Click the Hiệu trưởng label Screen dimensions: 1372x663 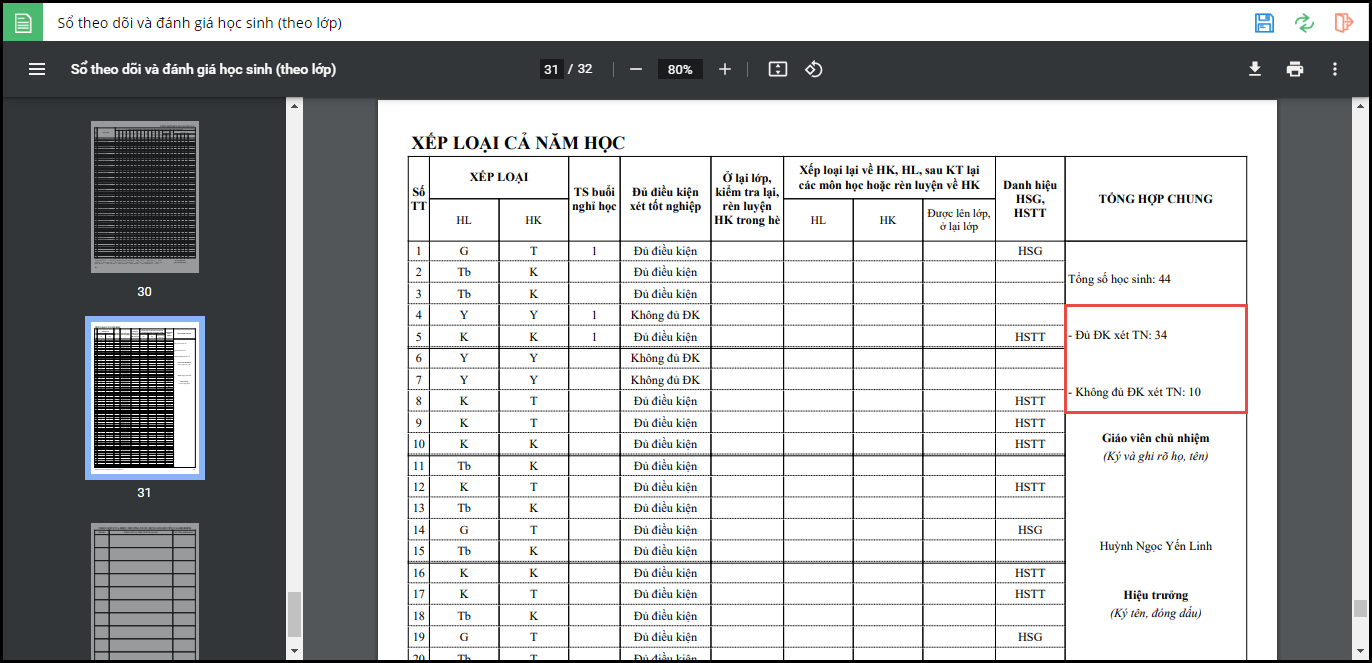click(1155, 595)
